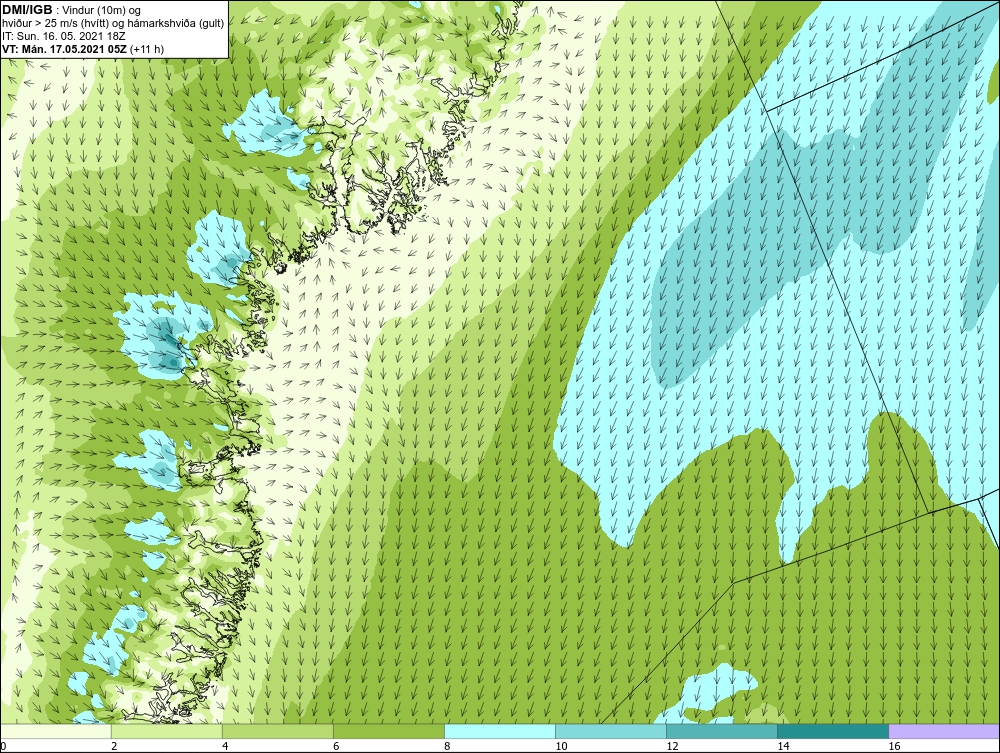Select the 2–4 m/s light green swatch
Image resolution: width=1000 pixels, height=753 pixels.
[x=166, y=731]
